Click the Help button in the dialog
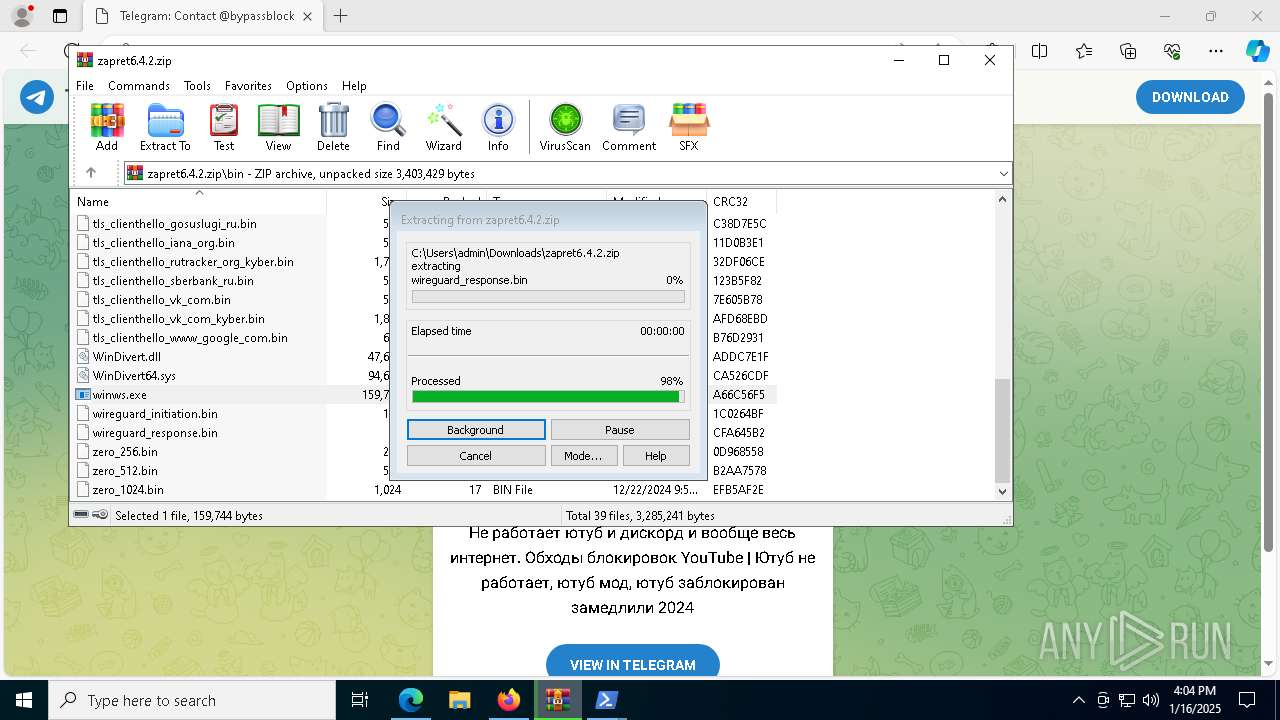The width and height of the screenshot is (1280, 720). (x=656, y=456)
